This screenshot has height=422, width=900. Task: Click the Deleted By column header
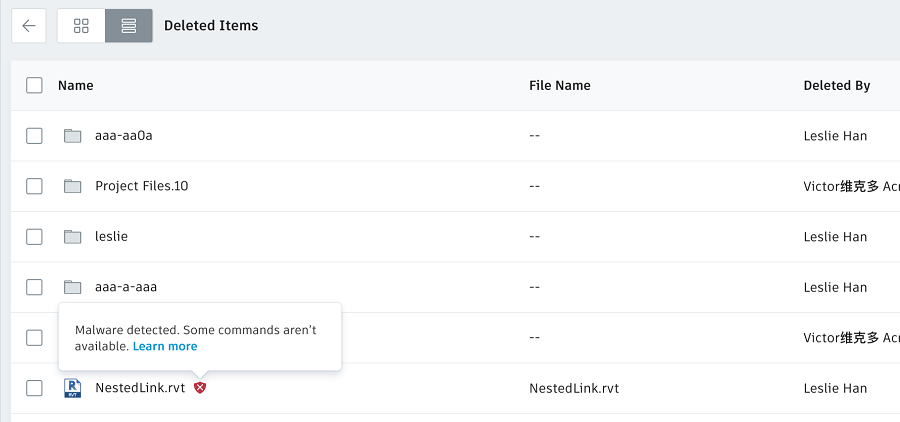836,85
